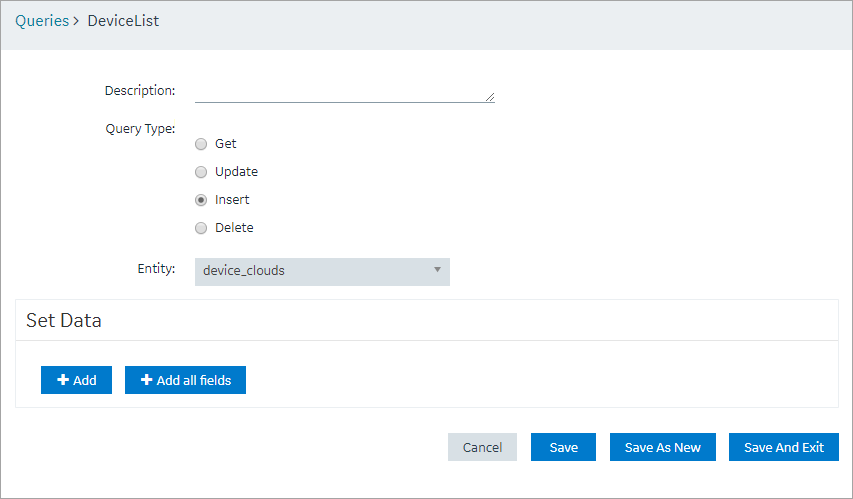Click Save As New
Viewport: 853px width, 499px height.
[x=663, y=447]
